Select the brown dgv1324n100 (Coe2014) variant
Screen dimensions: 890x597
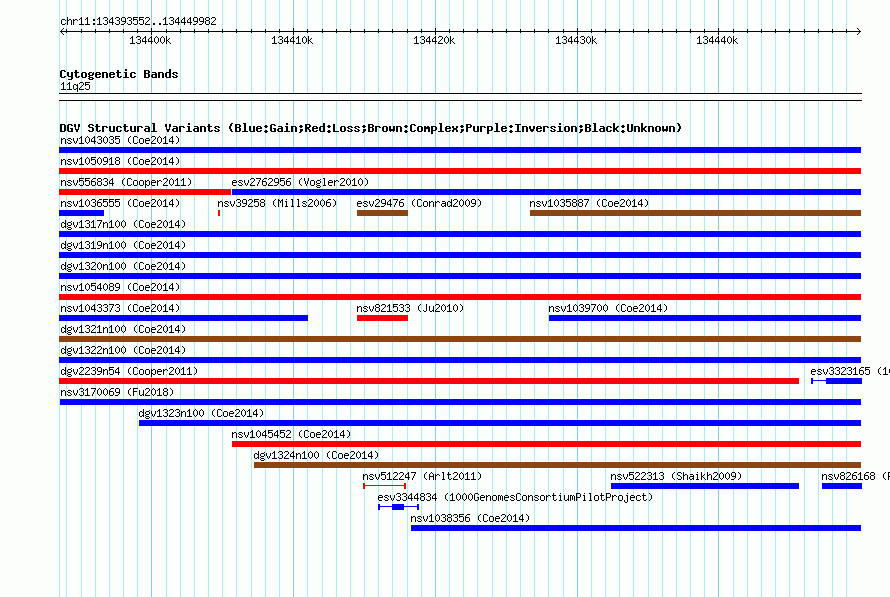[557, 465]
